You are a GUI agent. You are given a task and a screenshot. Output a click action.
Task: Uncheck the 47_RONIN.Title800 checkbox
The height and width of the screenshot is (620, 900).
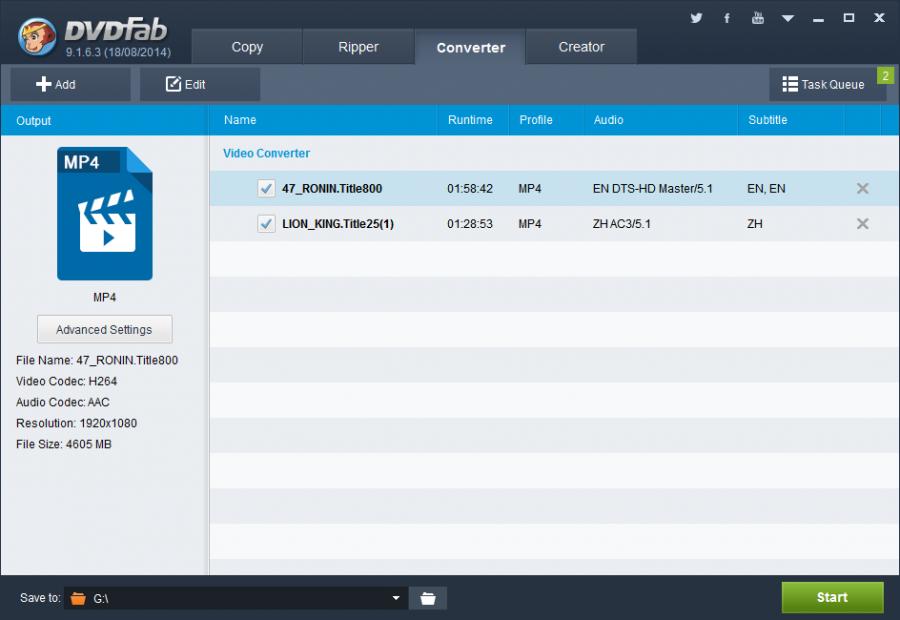point(266,188)
